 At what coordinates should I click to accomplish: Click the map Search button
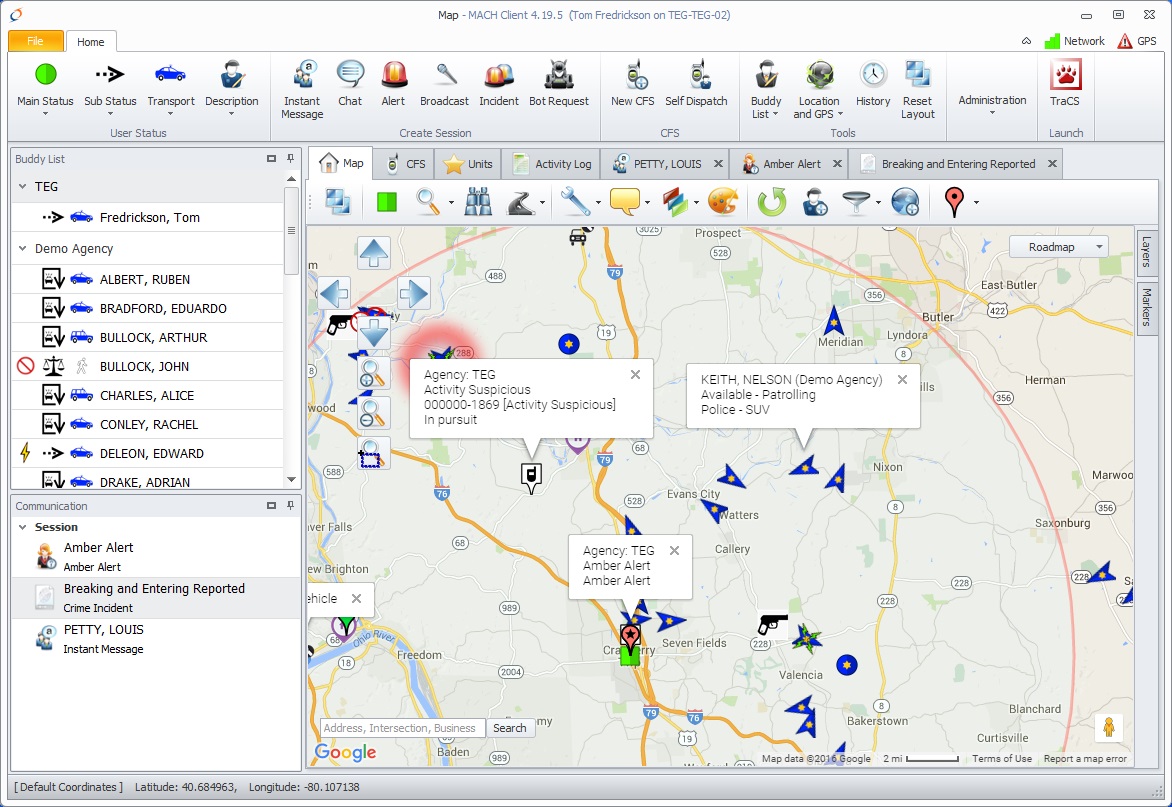[x=510, y=728]
